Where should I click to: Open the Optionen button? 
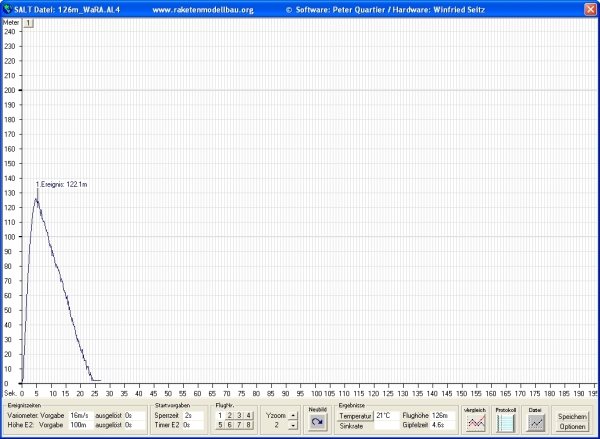pos(573,427)
